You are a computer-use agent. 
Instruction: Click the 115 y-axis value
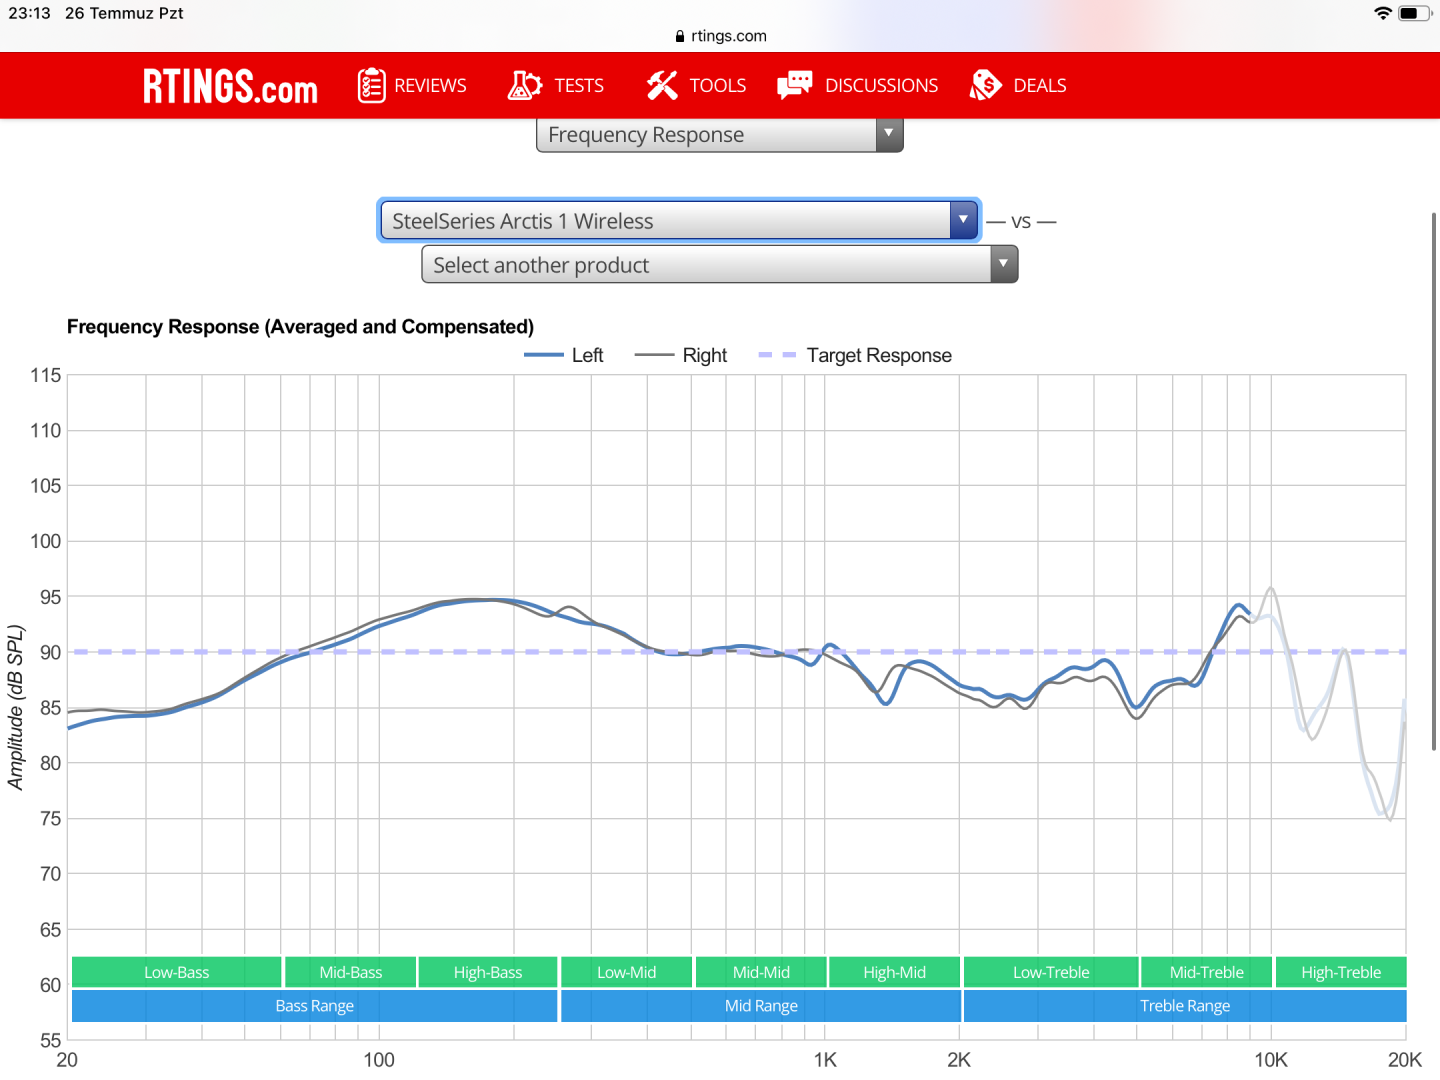click(x=46, y=375)
